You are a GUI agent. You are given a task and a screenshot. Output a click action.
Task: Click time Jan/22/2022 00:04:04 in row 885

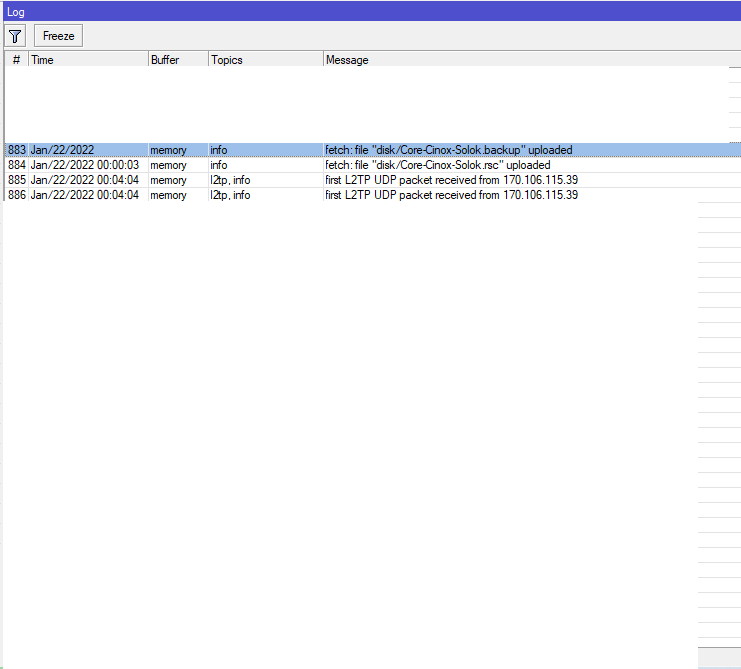click(x=85, y=180)
